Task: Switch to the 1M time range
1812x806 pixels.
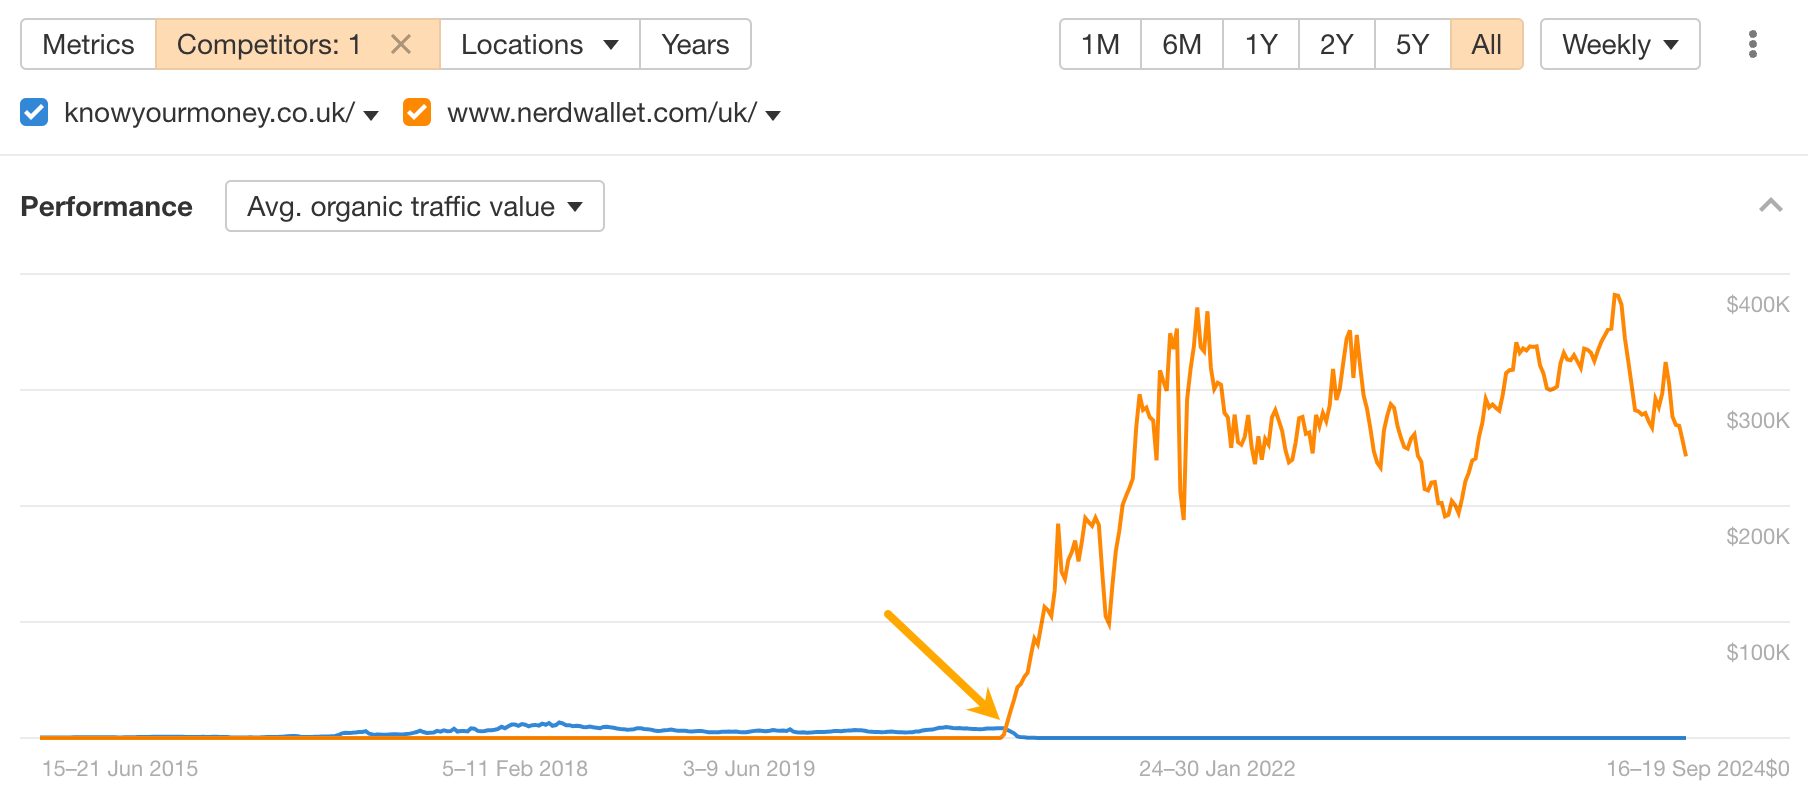Action: 1099,44
